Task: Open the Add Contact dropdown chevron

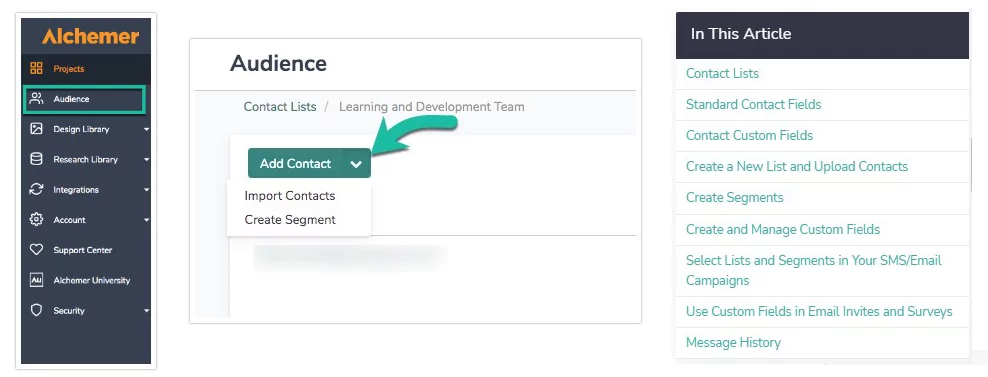Action: (x=356, y=164)
